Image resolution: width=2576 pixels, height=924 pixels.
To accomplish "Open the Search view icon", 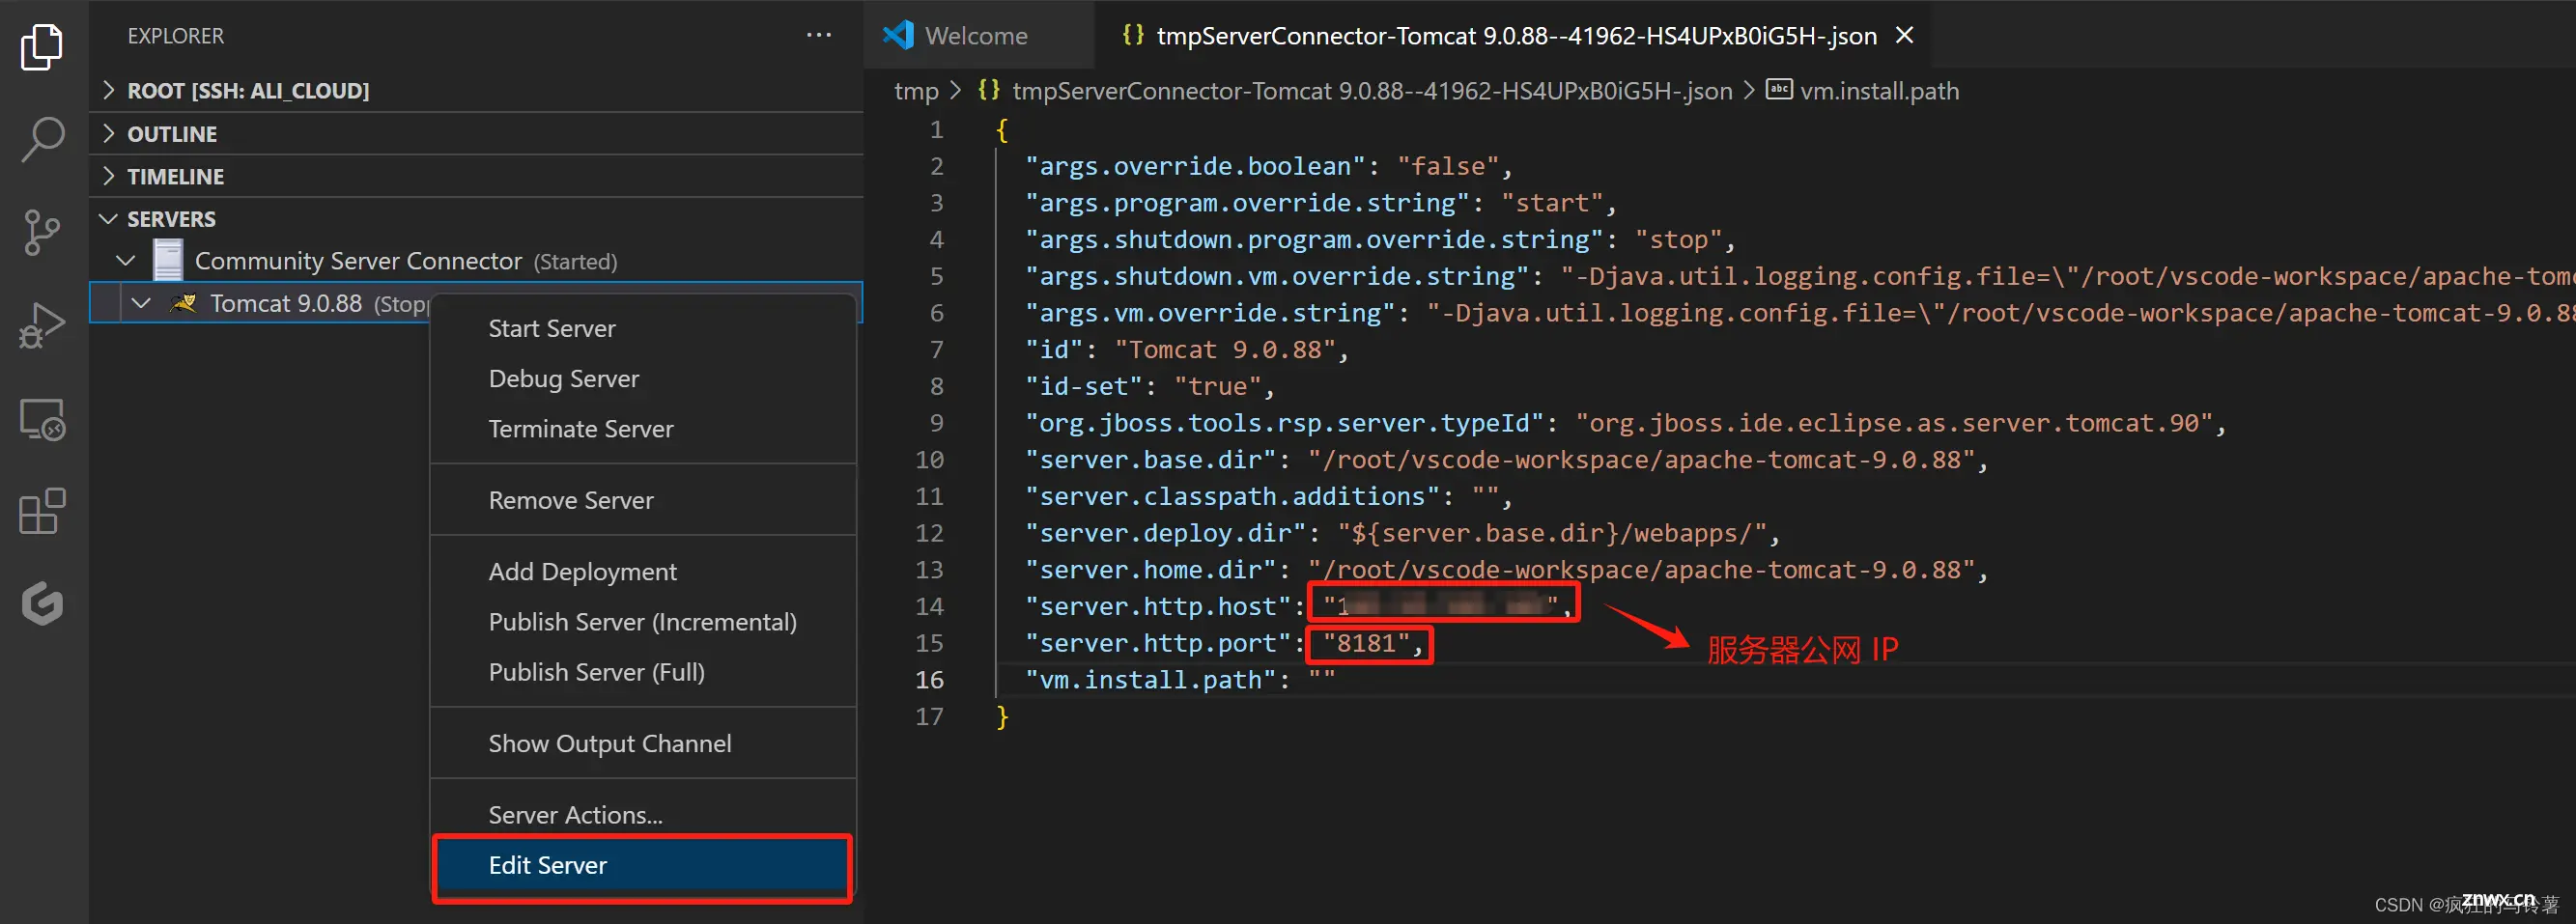I will tap(42, 139).
